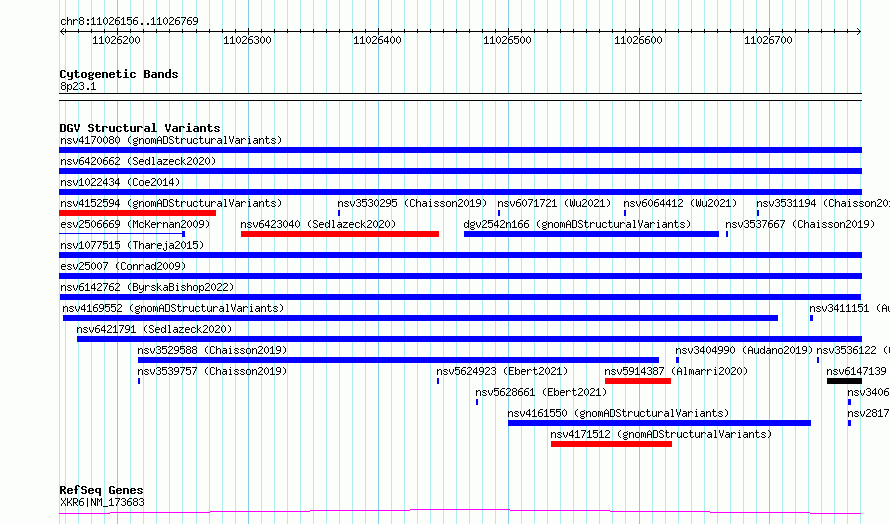
Task: Click nsv4161550 gnomAD variant label
Action: [618, 413]
